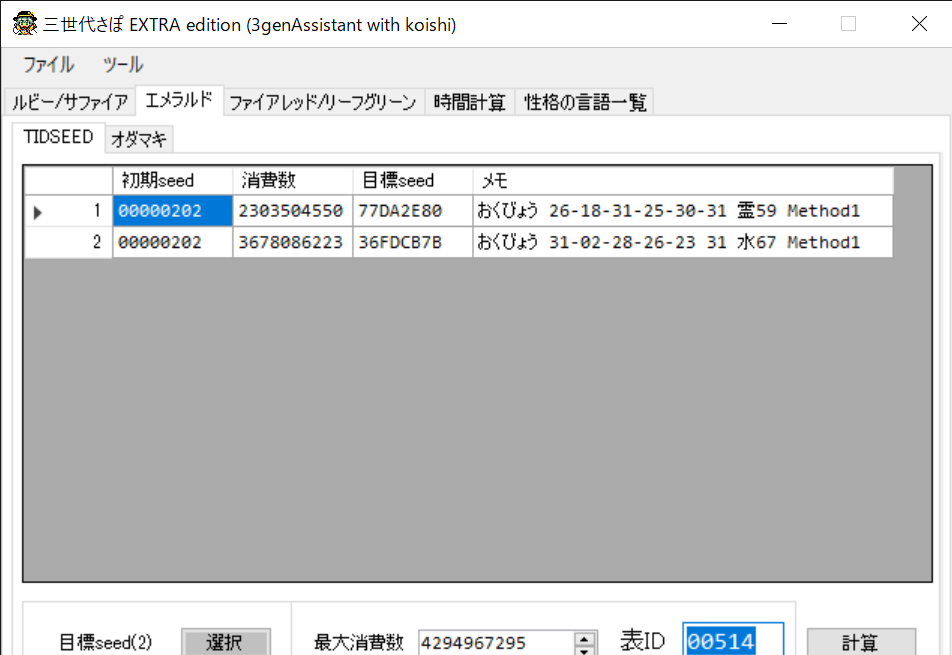Increase 最大消費数 with up arrow
This screenshot has width=952, height=655.
pos(584,639)
